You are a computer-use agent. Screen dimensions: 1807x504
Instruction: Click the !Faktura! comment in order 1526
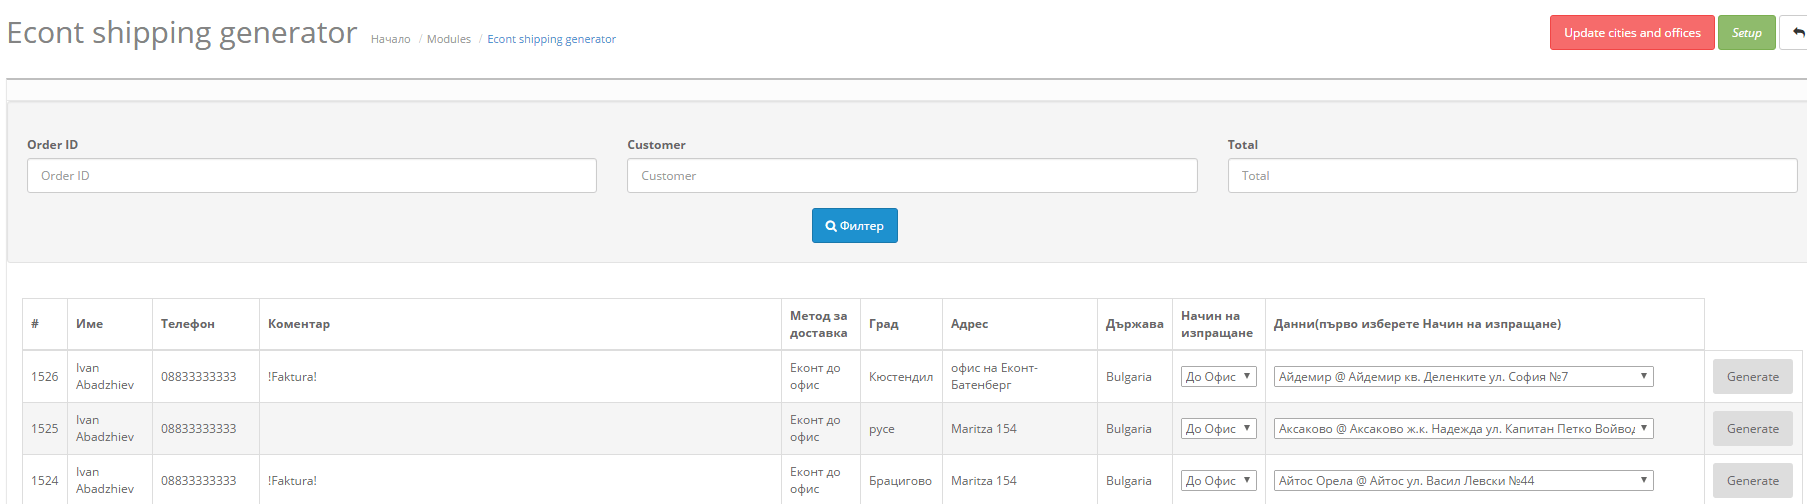(292, 377)
